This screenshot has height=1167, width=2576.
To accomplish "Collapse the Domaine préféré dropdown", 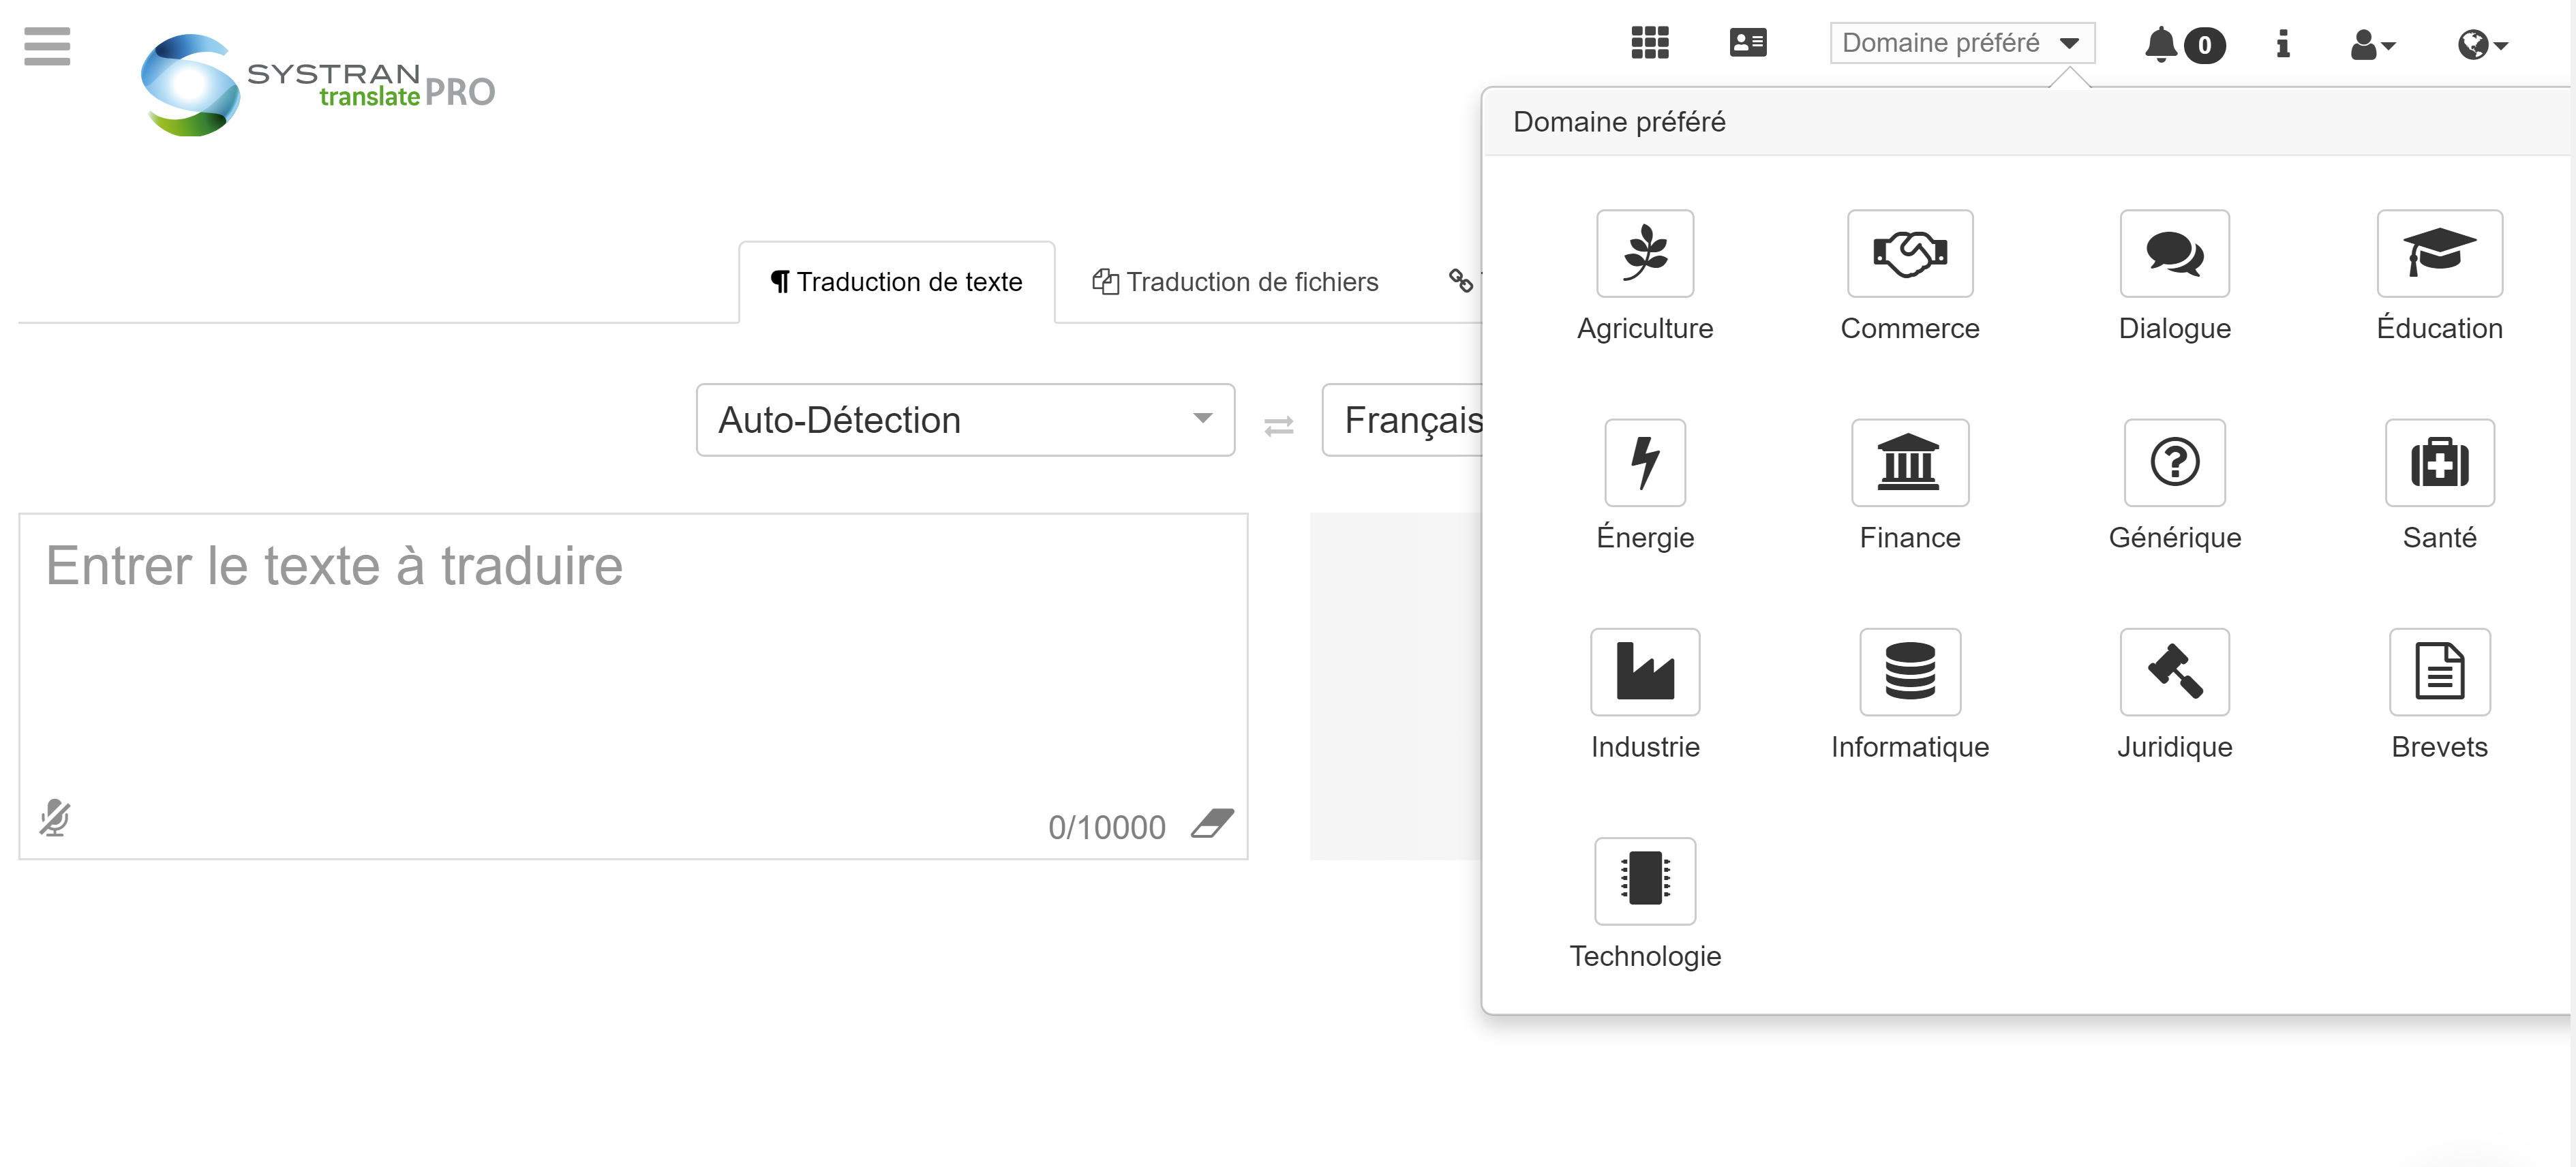I will pos(1961,43).
